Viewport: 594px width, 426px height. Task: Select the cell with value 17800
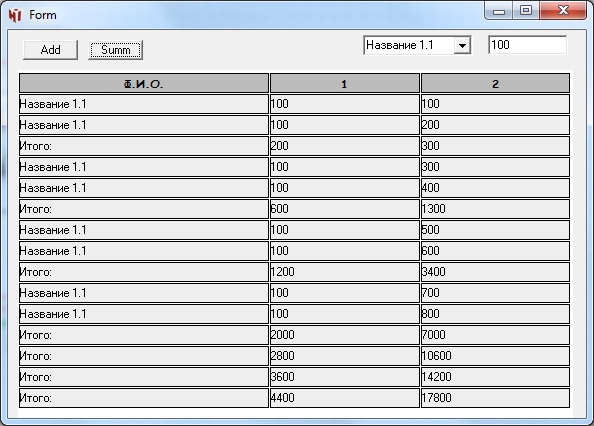496,398
